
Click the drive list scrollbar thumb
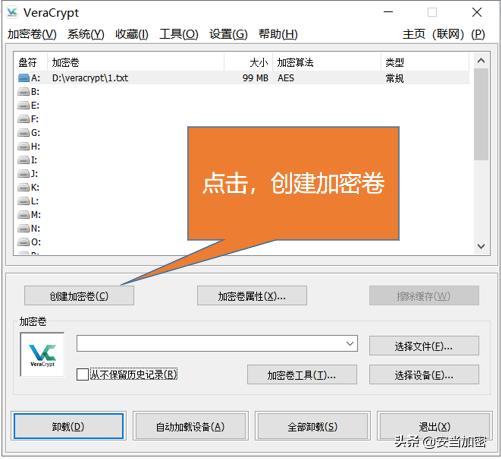click(481, 114)
